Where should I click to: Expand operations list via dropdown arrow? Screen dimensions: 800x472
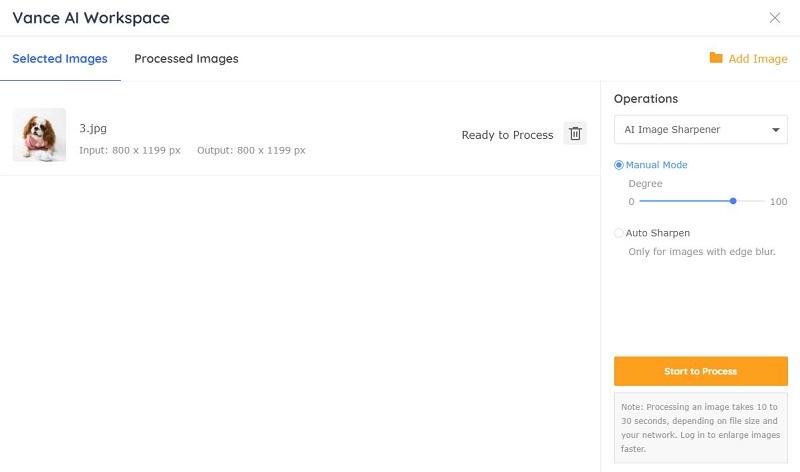776,130
